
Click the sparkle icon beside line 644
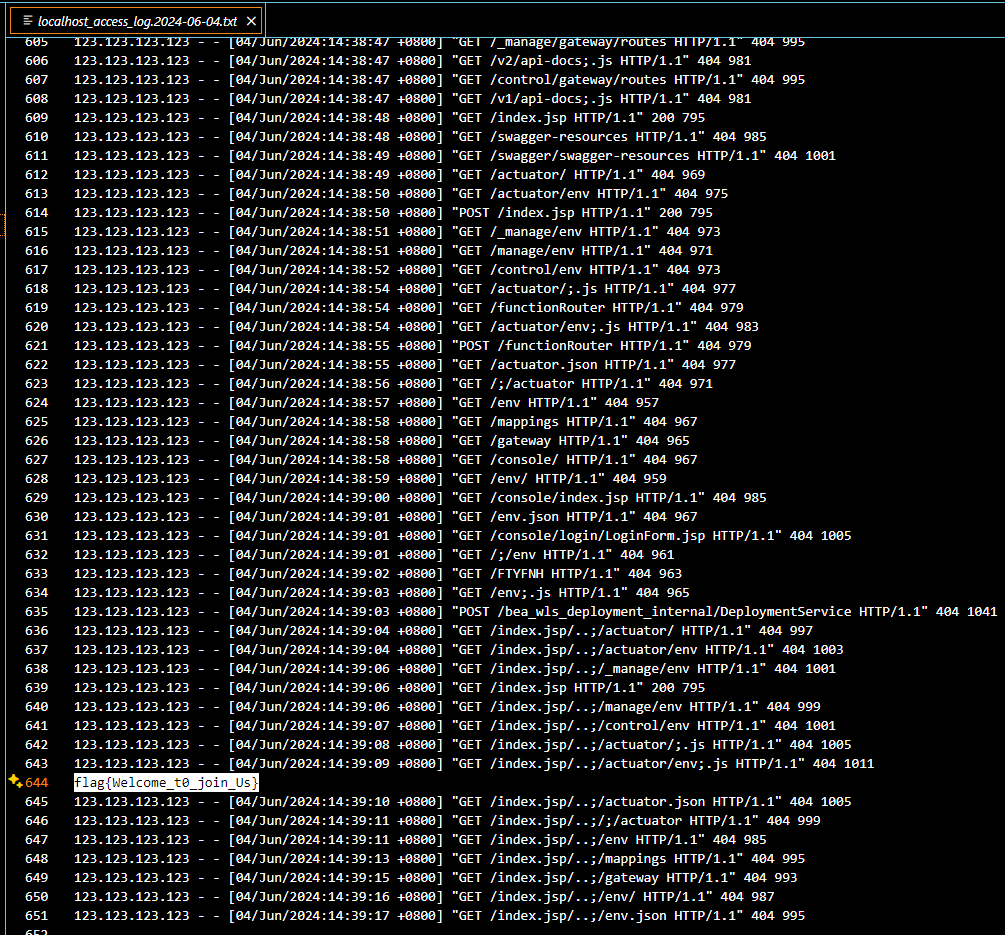point(15,782)
